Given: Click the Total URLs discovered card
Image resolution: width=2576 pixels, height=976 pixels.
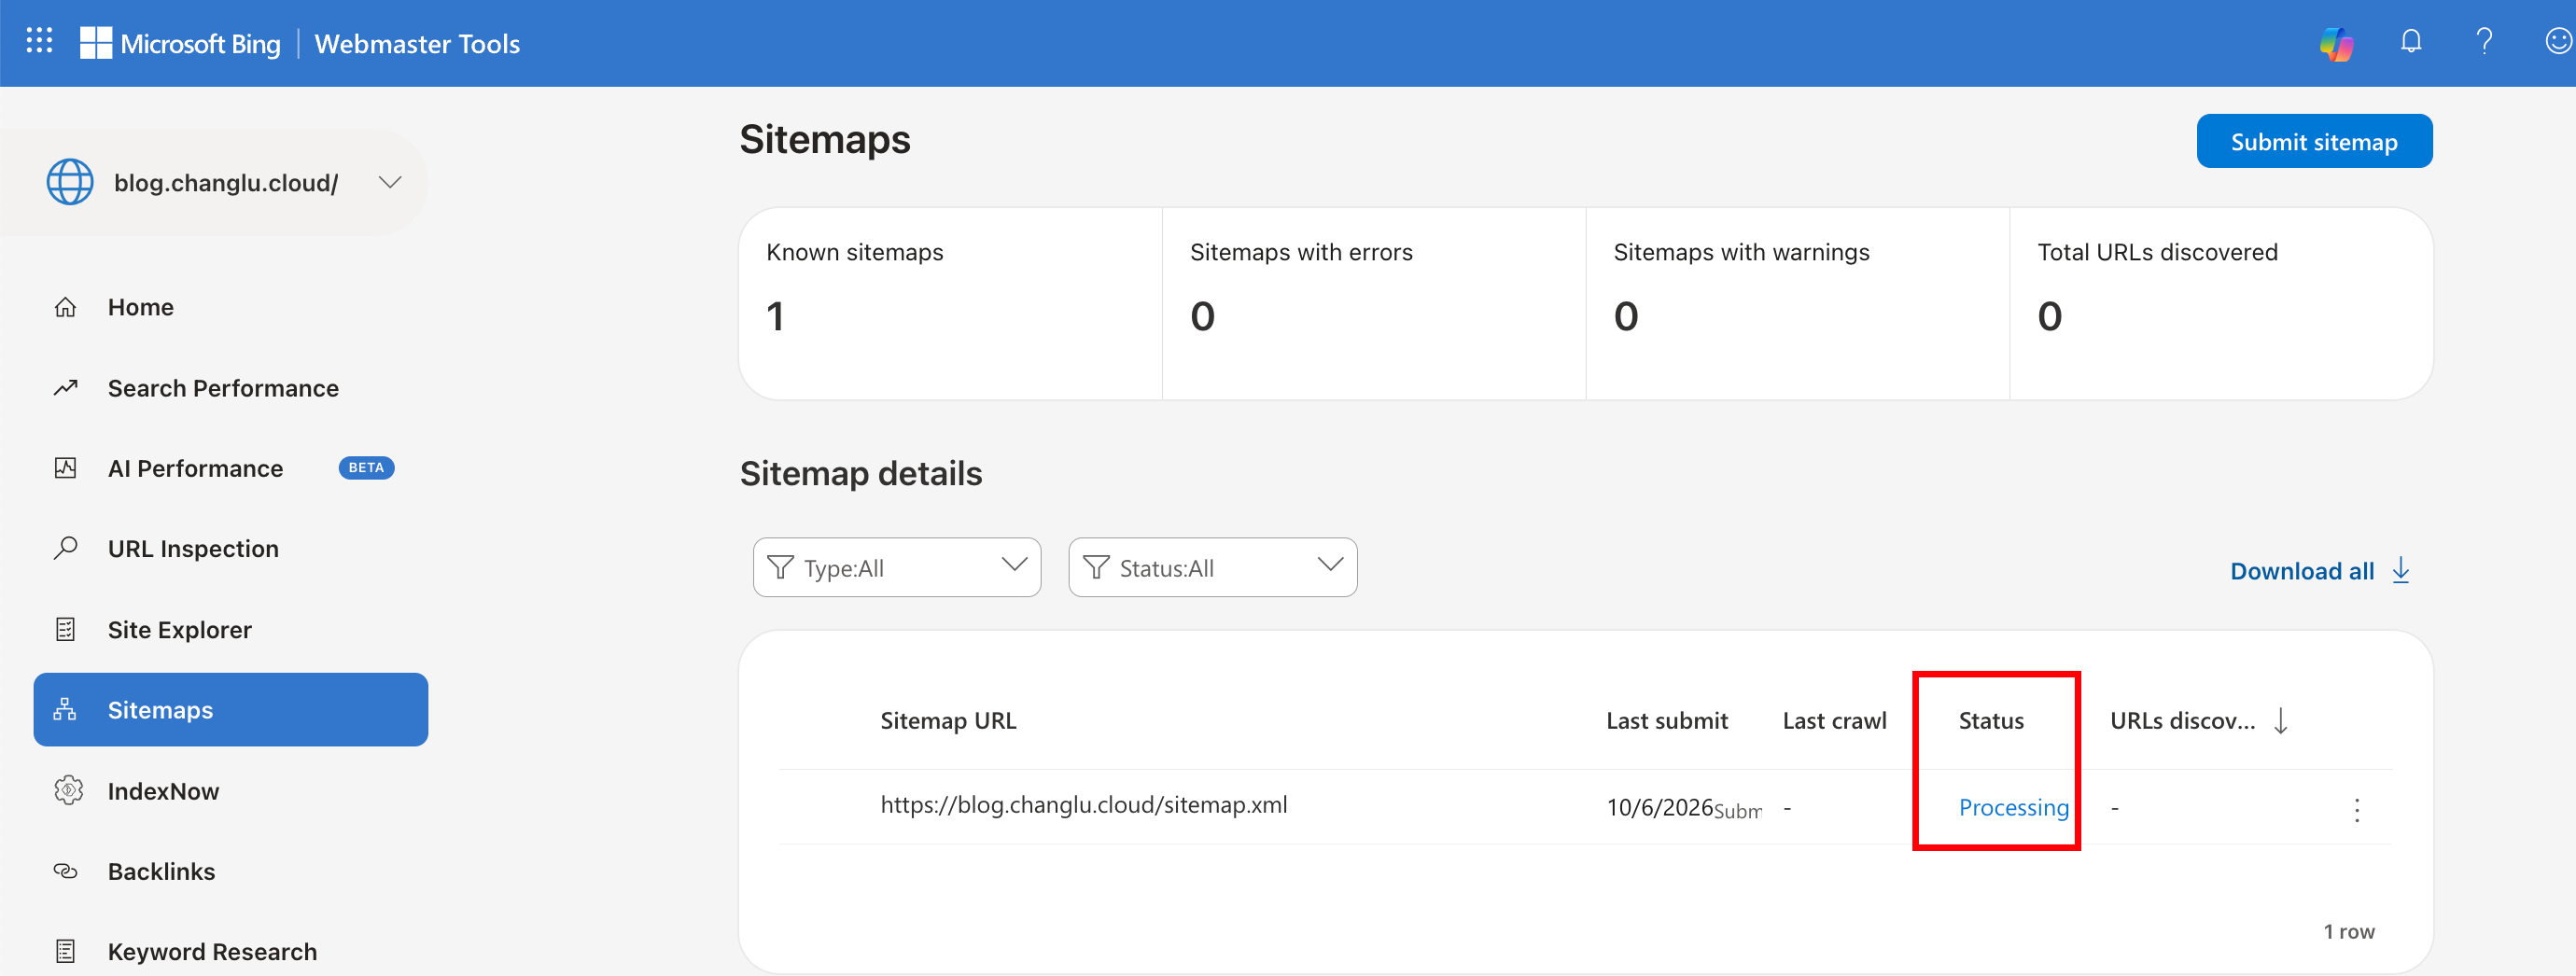Looking at the screenshot, I should coord(2221,304).
